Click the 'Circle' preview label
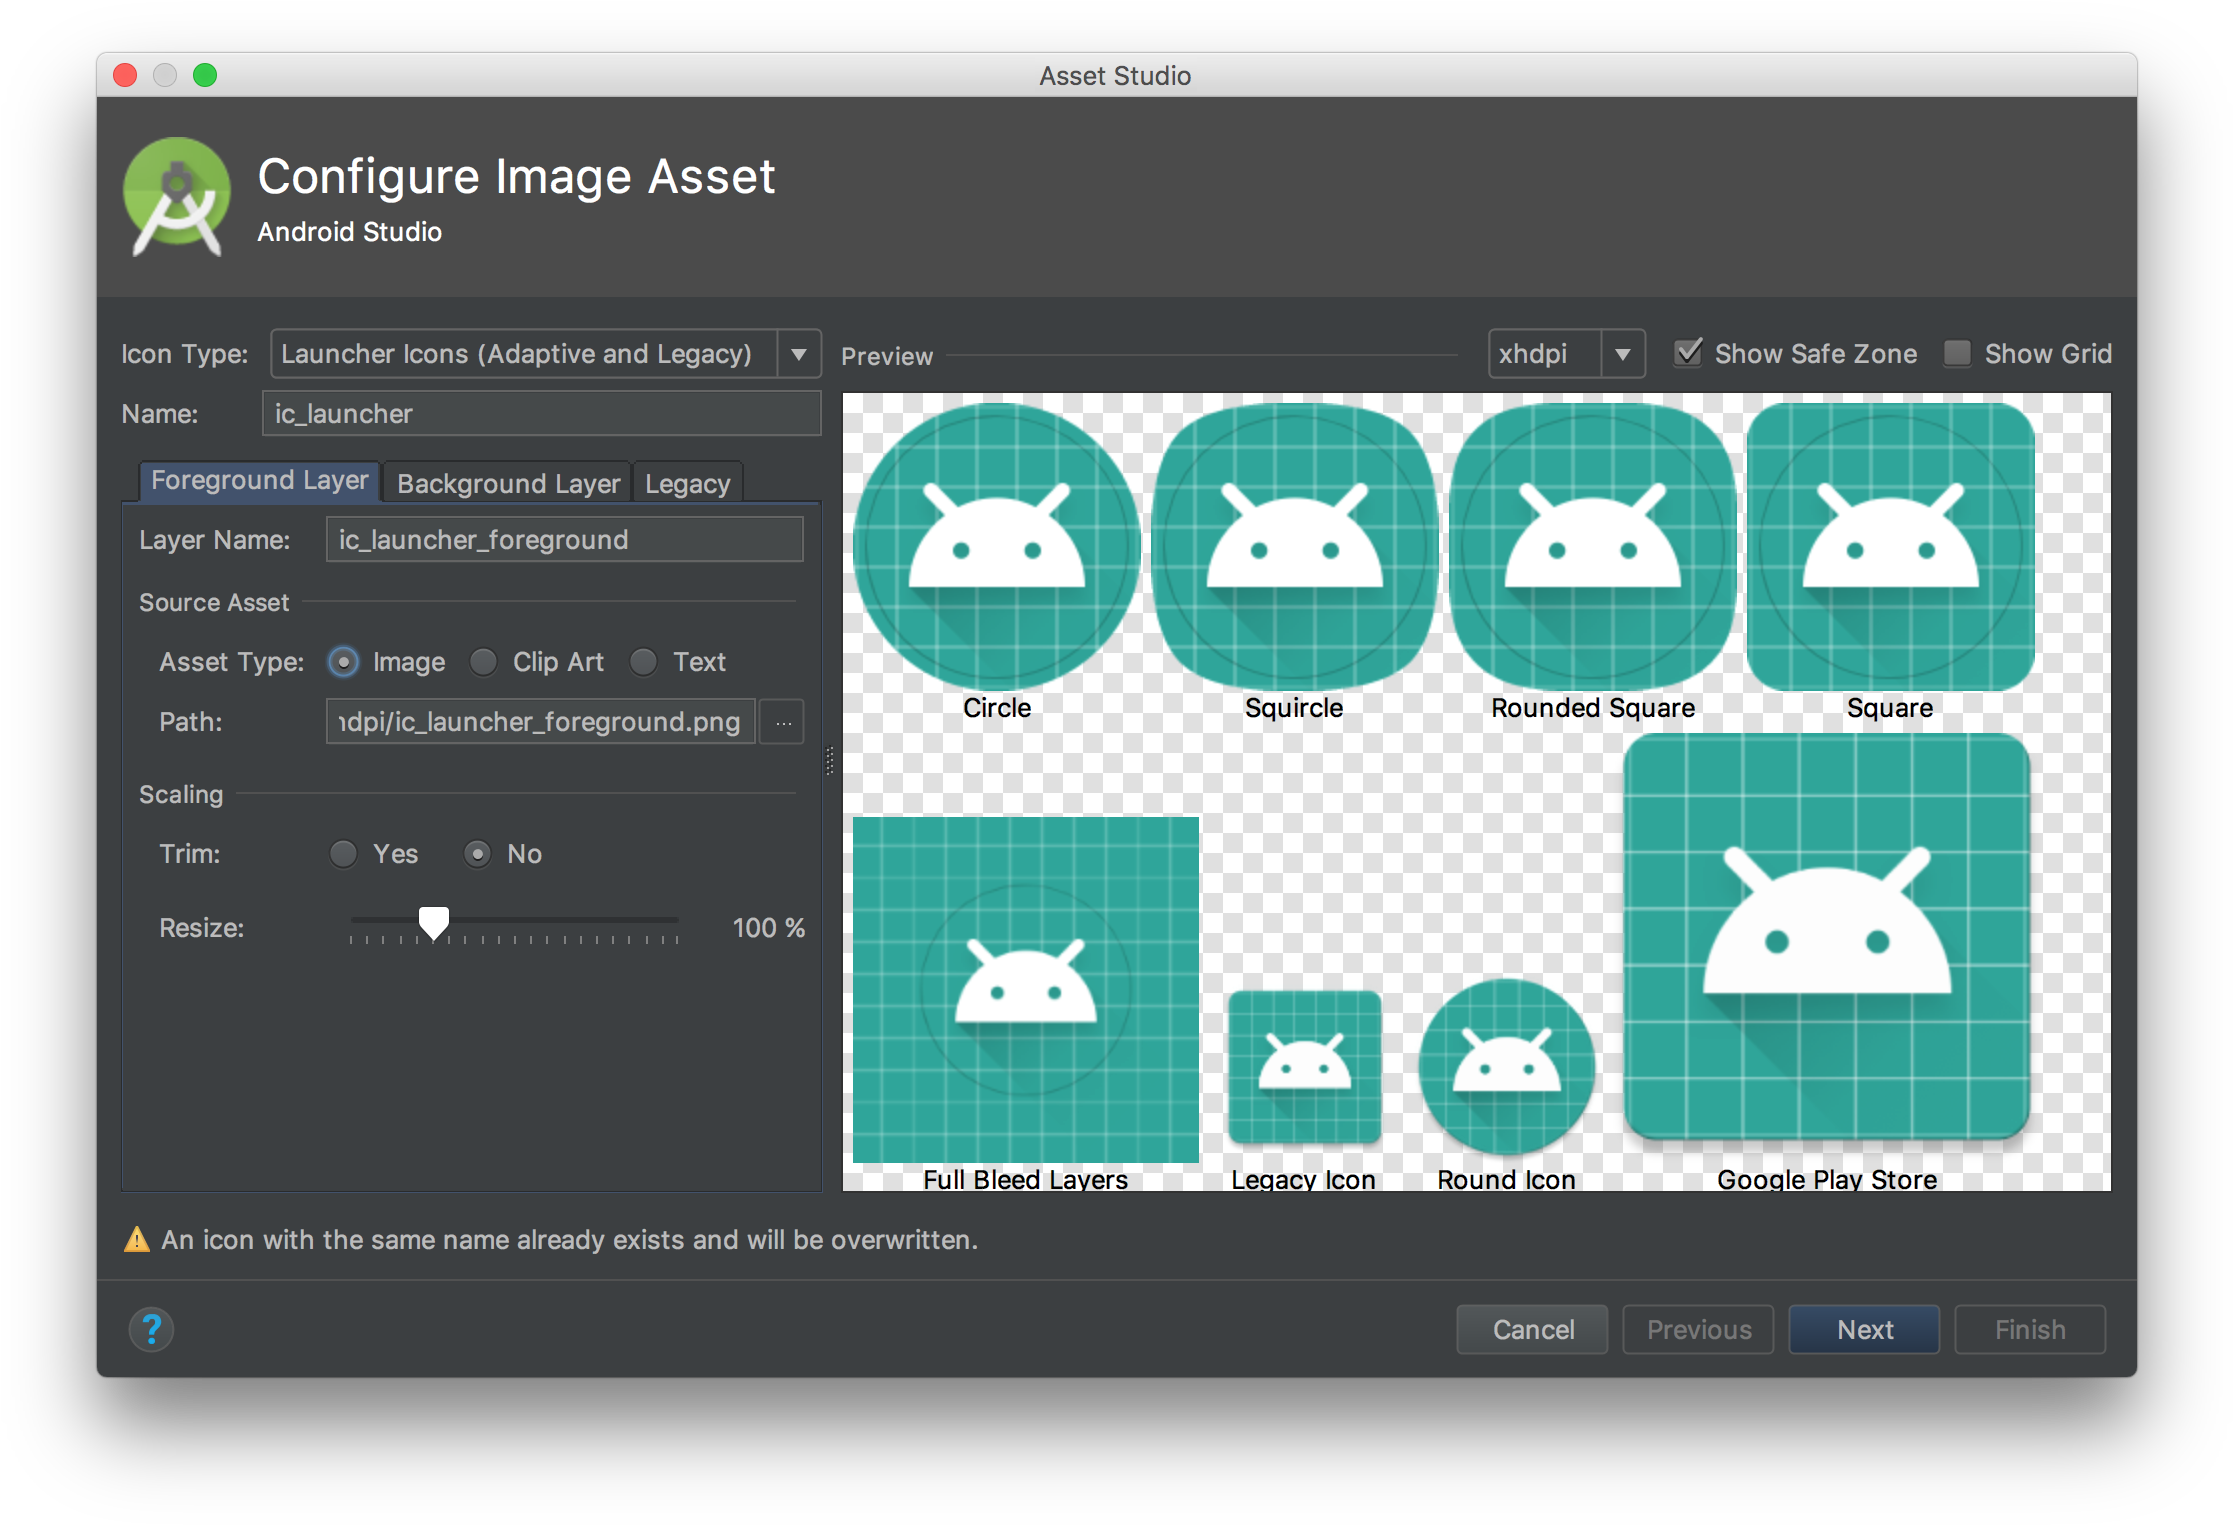 997,708
